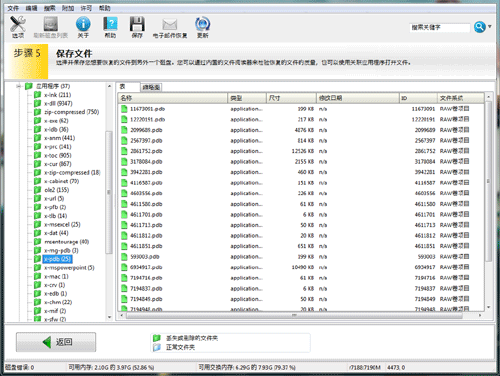Image resolution: width=500 pixels, height=376 pixels.
Task: Select the x-toc (905) tree item
Action: [57, 155]
